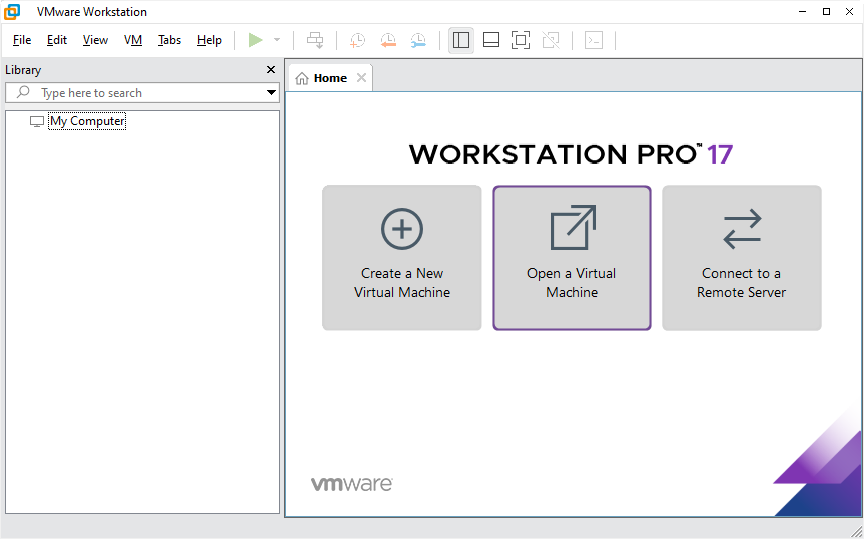Viewport: 864px width, 539px height.
Task: Click Open a Virtual Machine tile
Action: [572, 258]
